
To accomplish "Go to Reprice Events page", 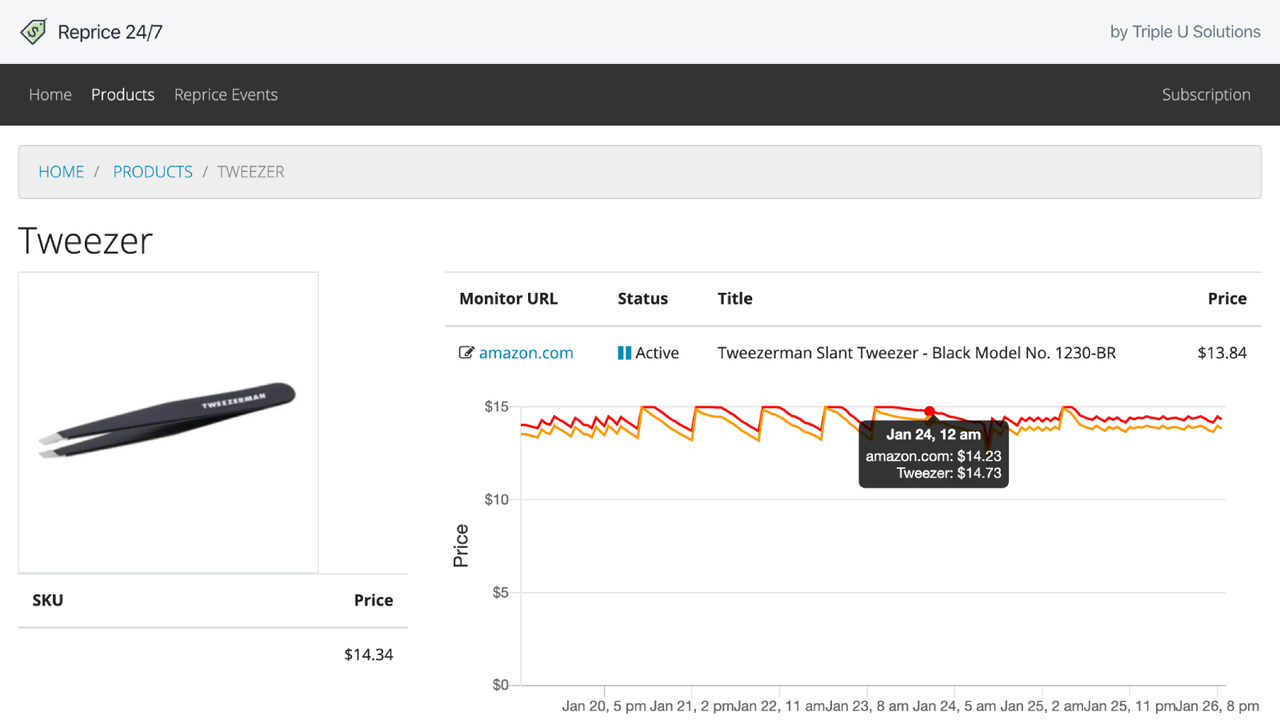I will click(226, 94).
